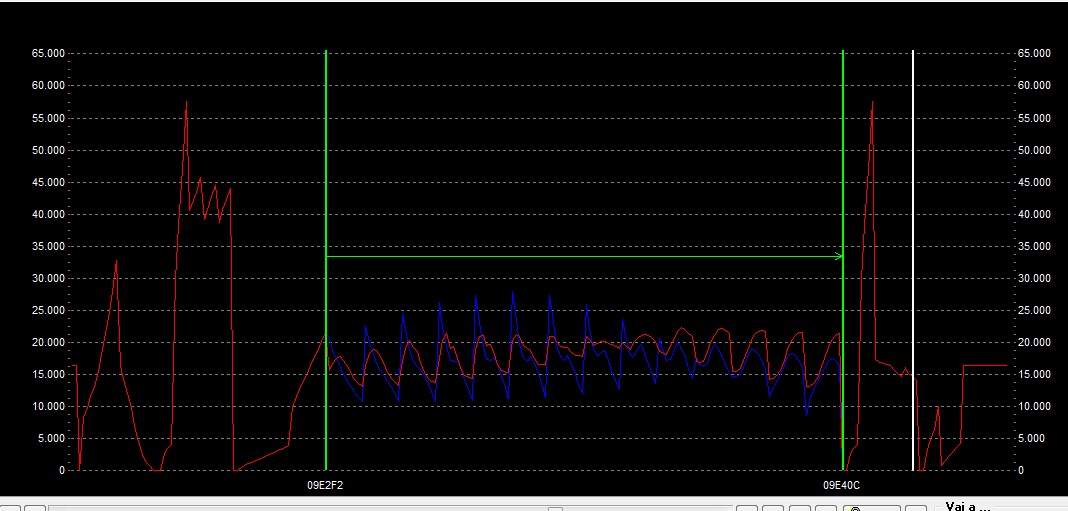1068x511 pixels.
Task: Click the 5.000 label on left axis
Action: (x=50, y=439)
